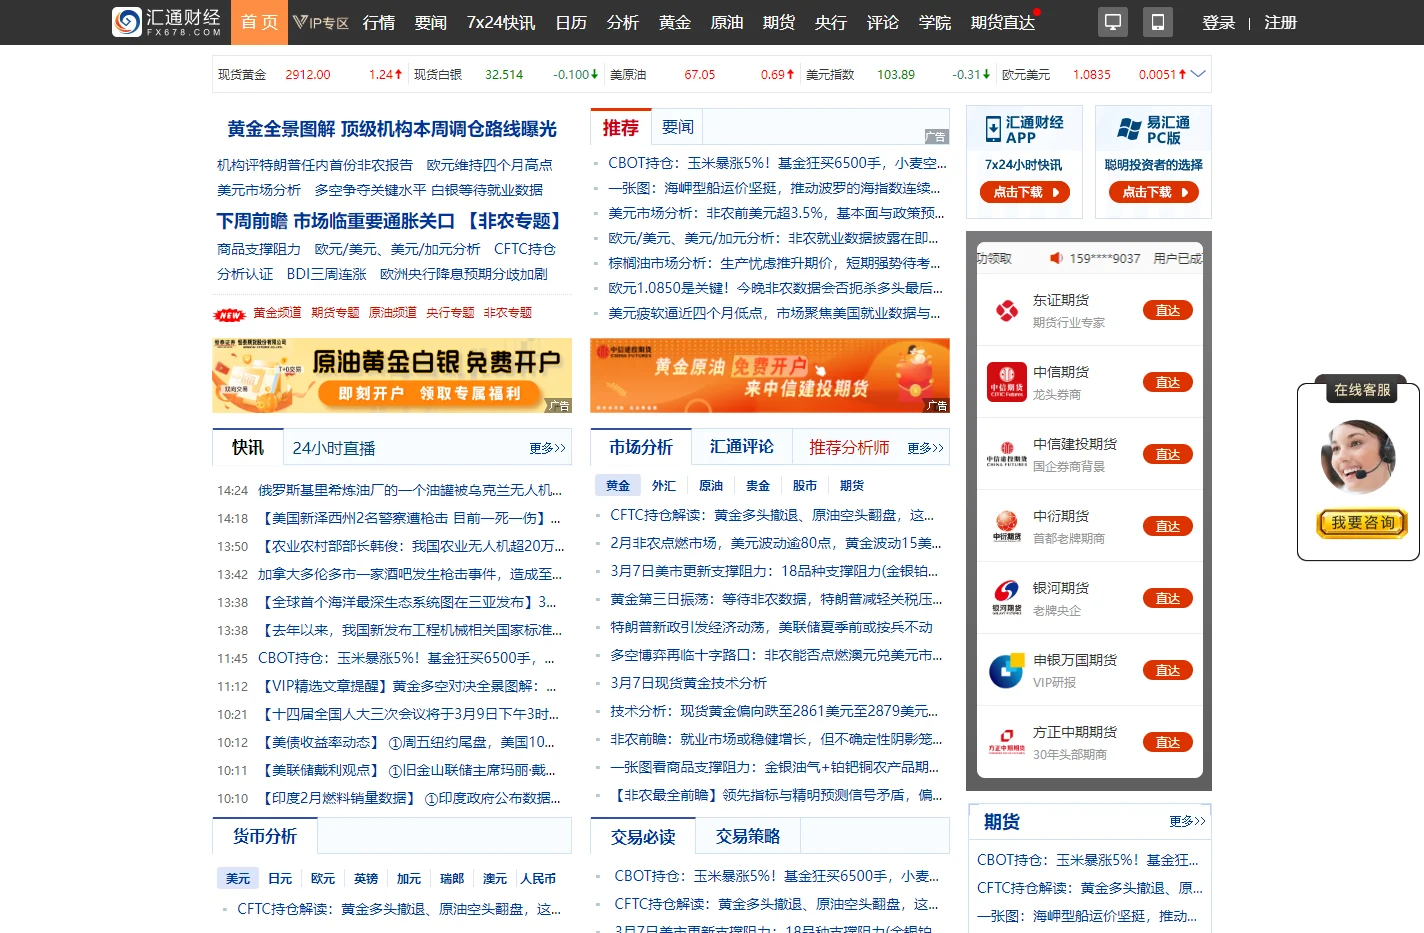Click 更多 in the 快讯 panel

point(547,448)
